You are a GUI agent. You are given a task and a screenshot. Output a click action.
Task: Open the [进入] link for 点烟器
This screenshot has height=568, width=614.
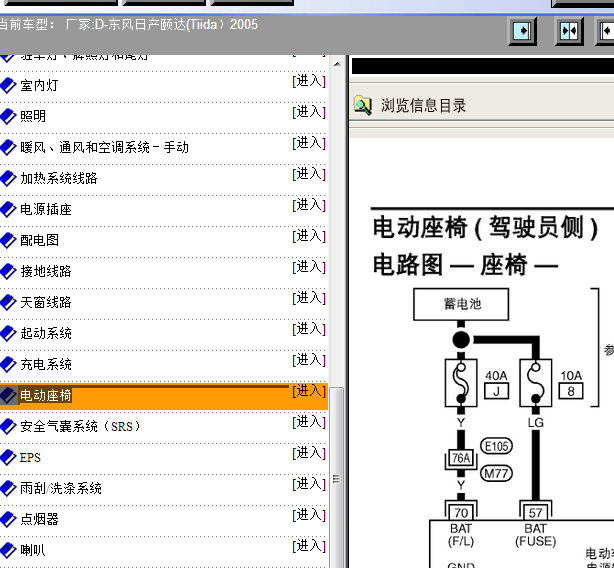pyautogui.click(x=309, y=515)
